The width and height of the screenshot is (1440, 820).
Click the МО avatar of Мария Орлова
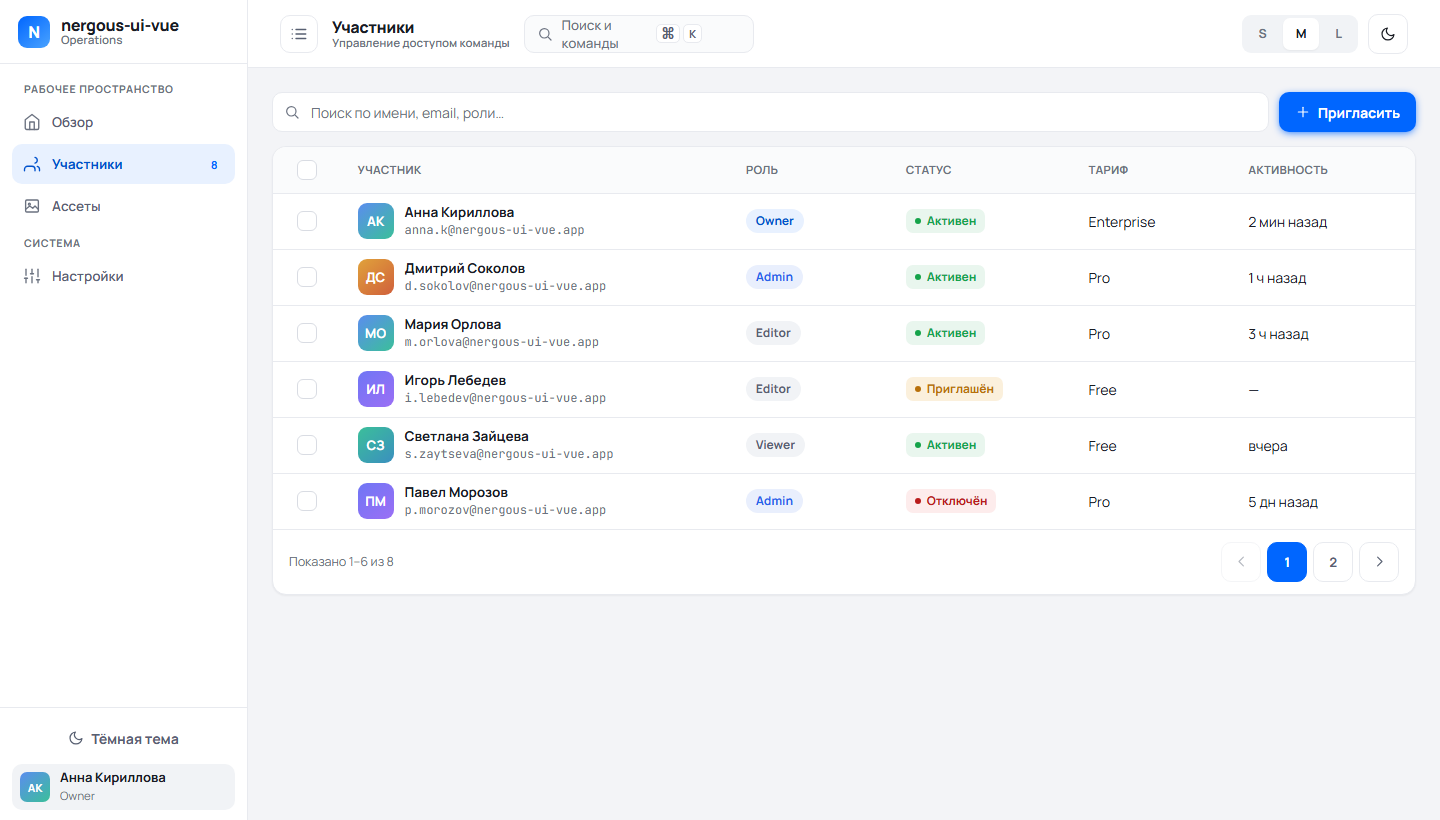pos(376,333)
